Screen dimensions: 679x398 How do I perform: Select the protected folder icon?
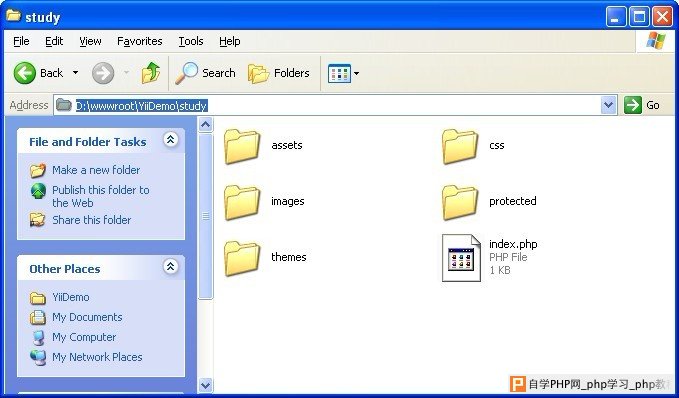[x=460, y=202]
